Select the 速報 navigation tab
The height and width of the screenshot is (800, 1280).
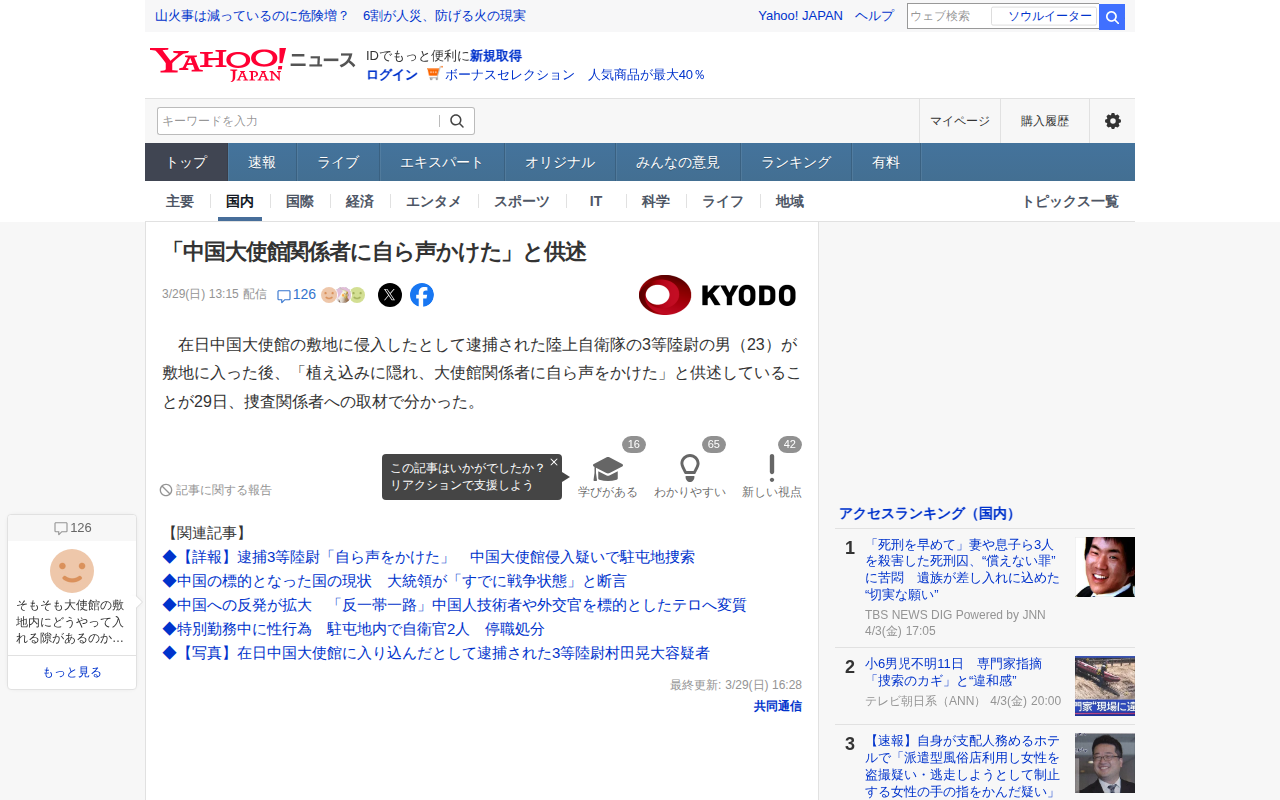pyautogui.click(x=262, y=162)
